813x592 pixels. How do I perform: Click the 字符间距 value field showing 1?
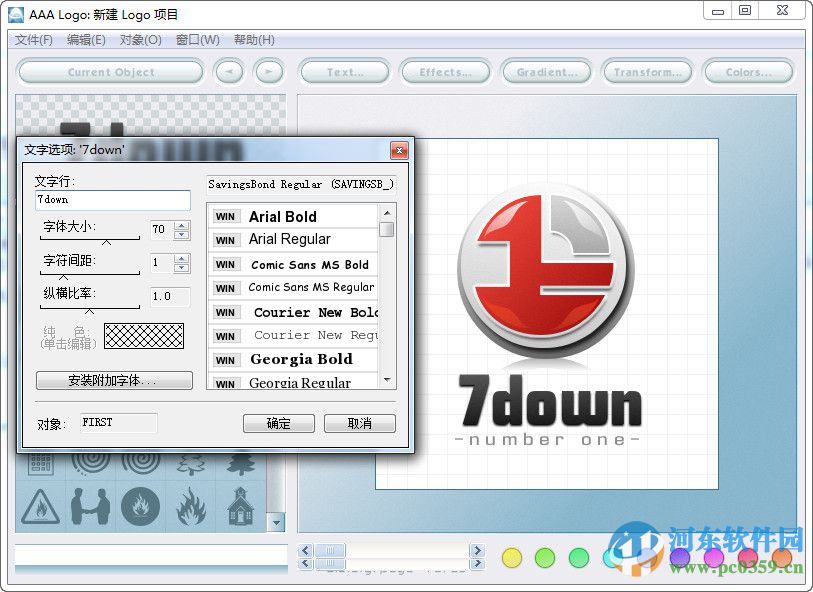point(162,263)
